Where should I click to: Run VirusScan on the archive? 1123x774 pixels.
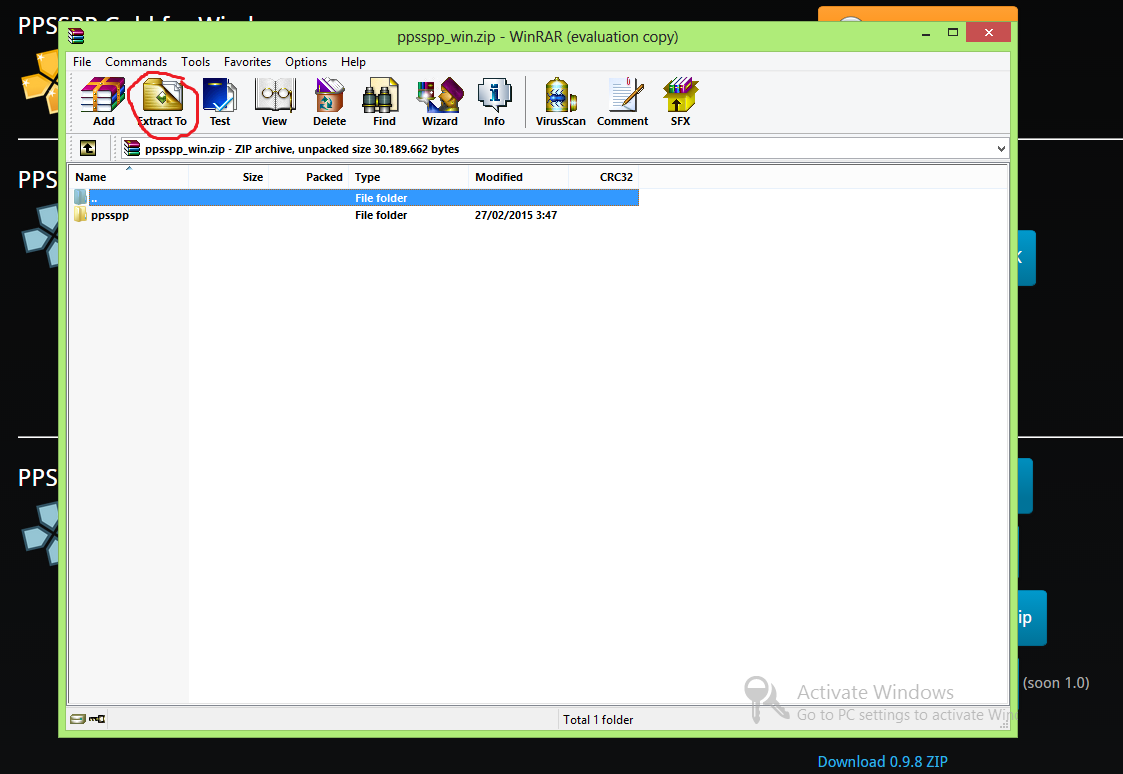click(x=561, y=102)
